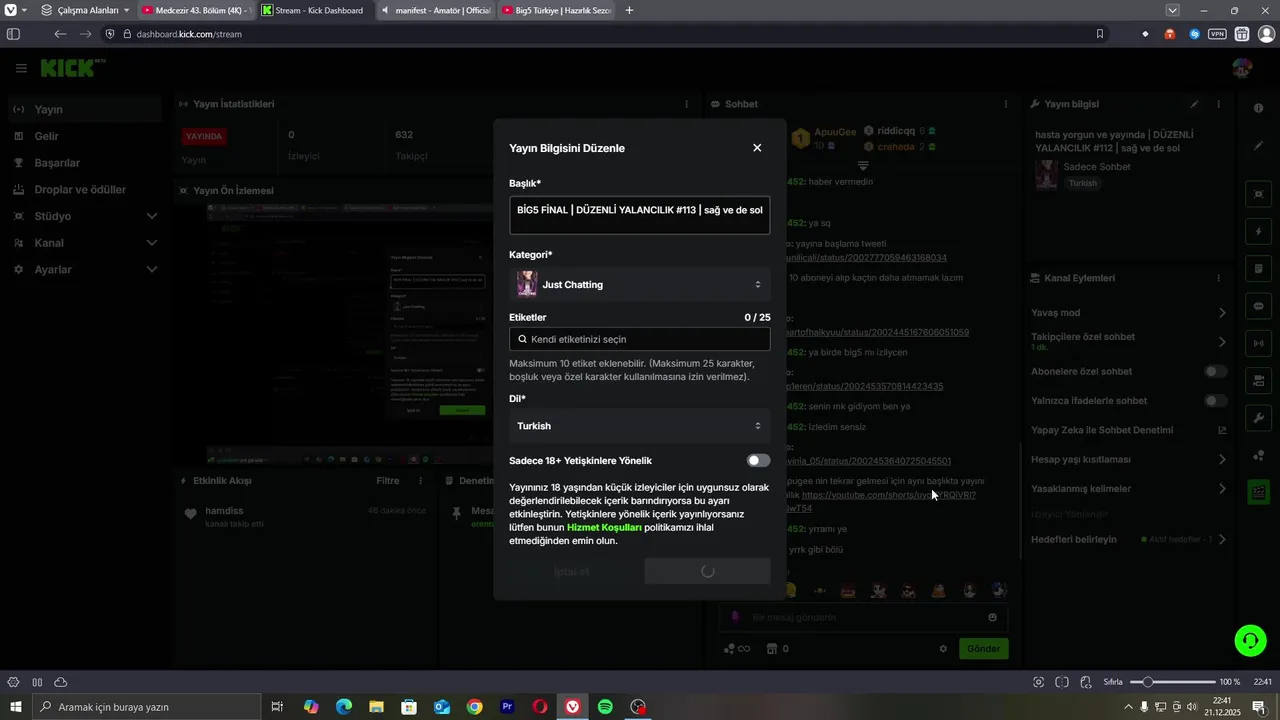Toggle Yalnızca ifadelerle sohbet switch
This screenshot has height=720, width=1280.
click(1215, 401)
